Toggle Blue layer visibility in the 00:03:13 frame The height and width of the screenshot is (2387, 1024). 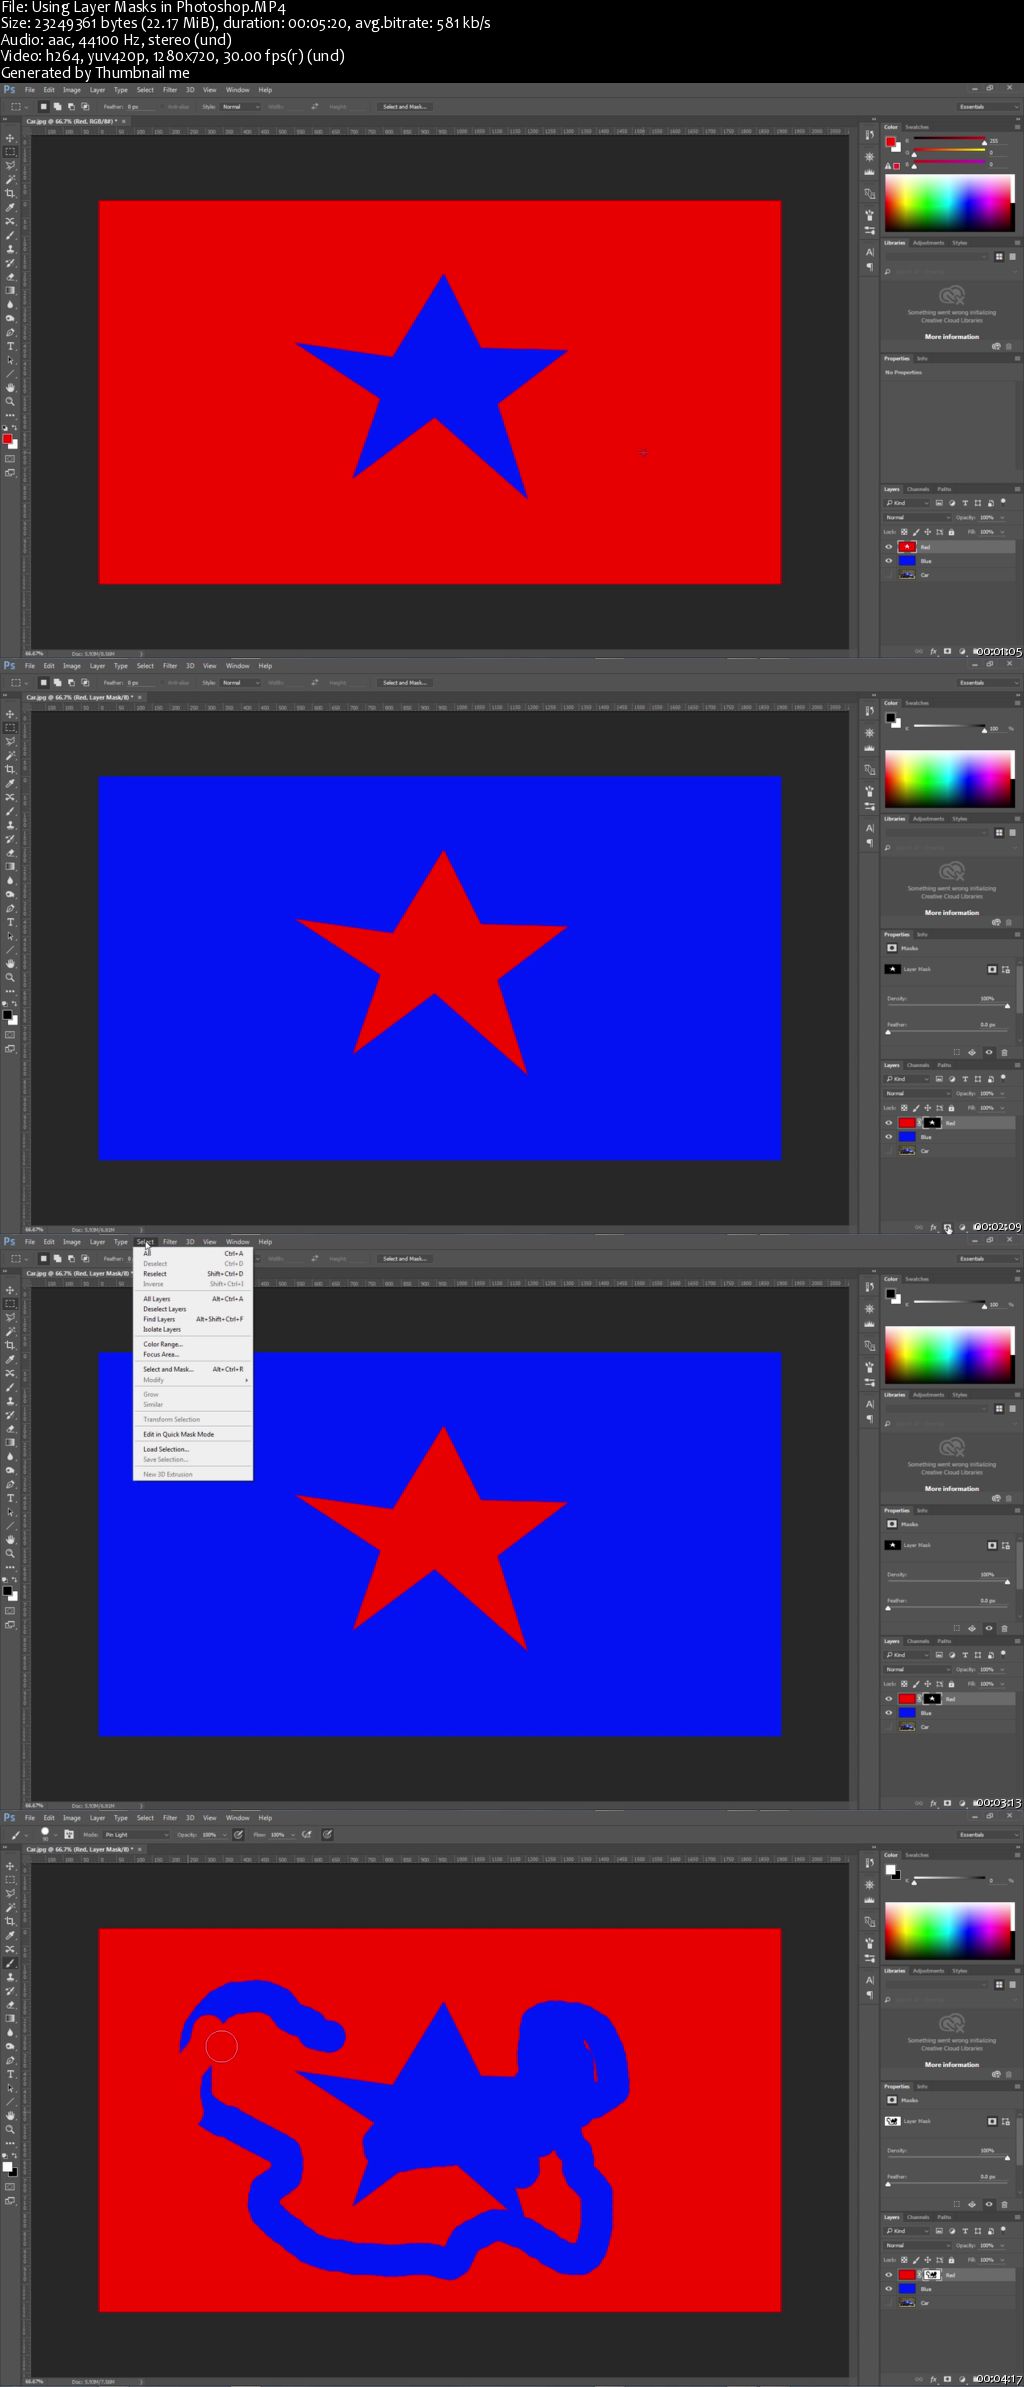click(888, 1713)
